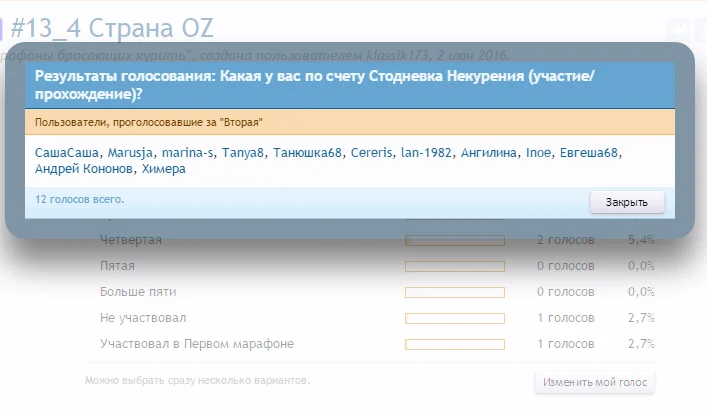Viewport: 707px width, 414px height.
Task: Open user Tanya8 profile link
Action: coord(243,153)
